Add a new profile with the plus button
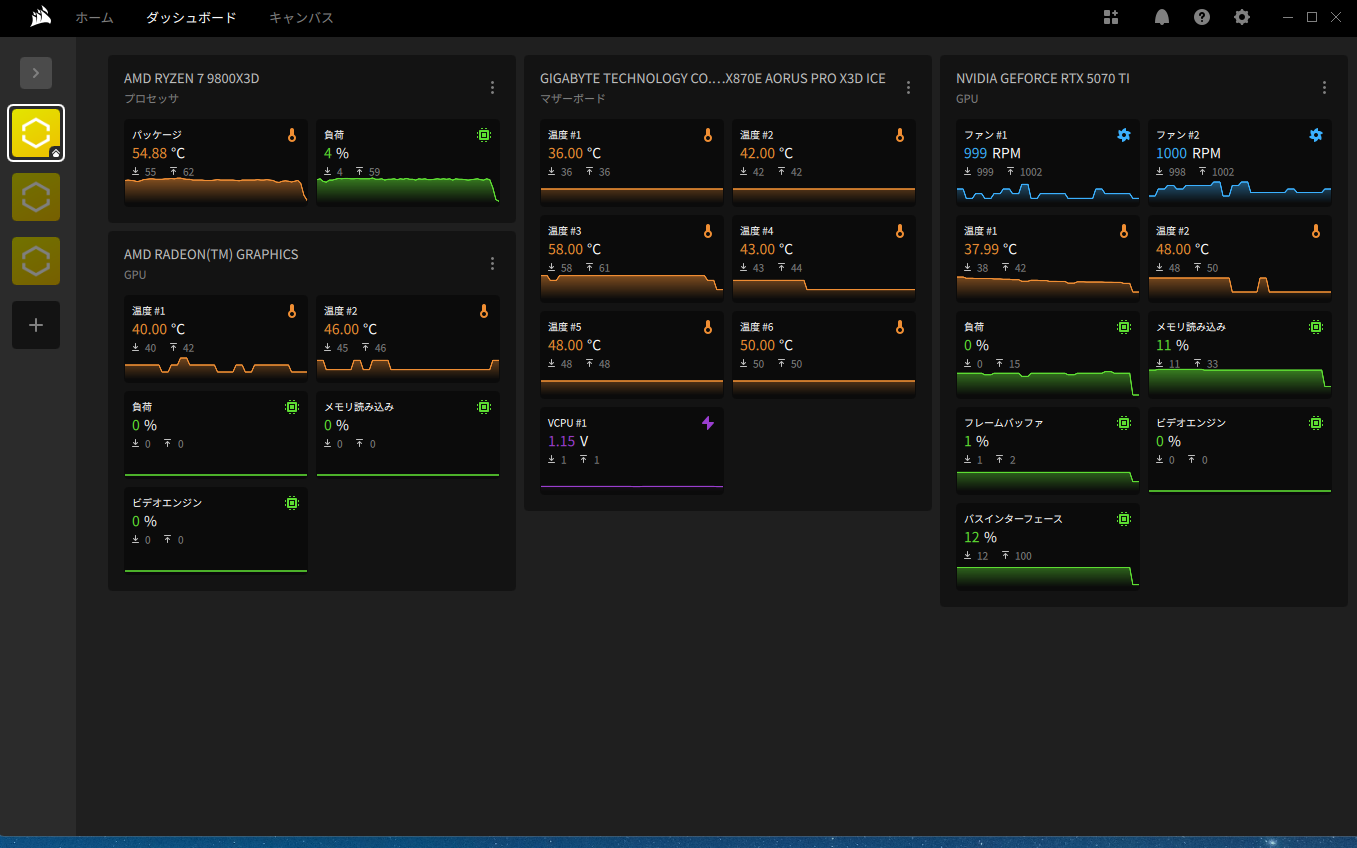This screenshot has width=1357, height=848. [36, 325]
